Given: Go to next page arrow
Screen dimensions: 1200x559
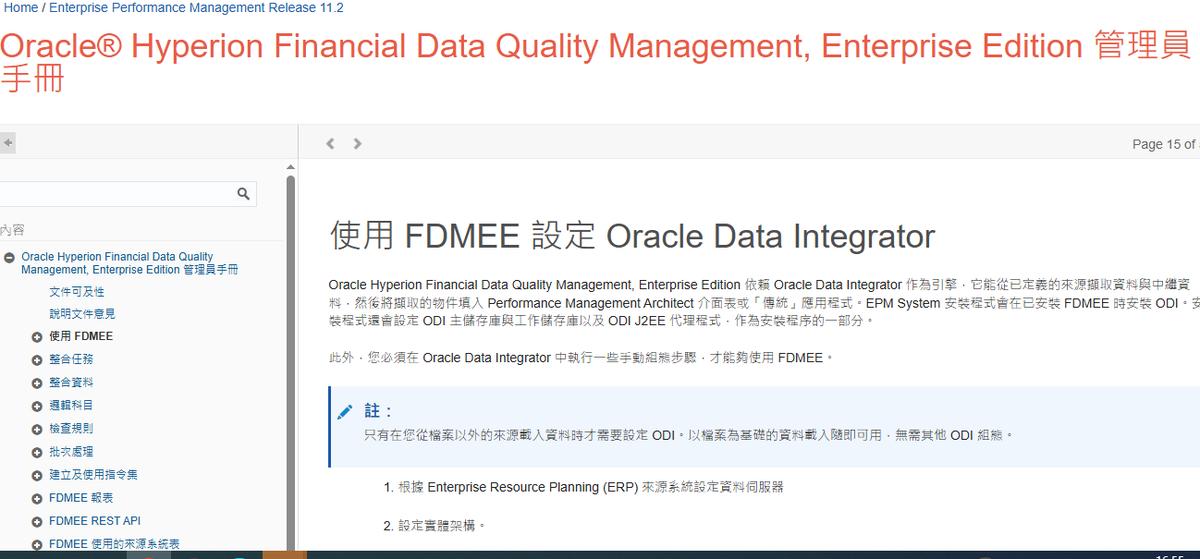Looking at the screenshot, I should (x=357, y=144).
